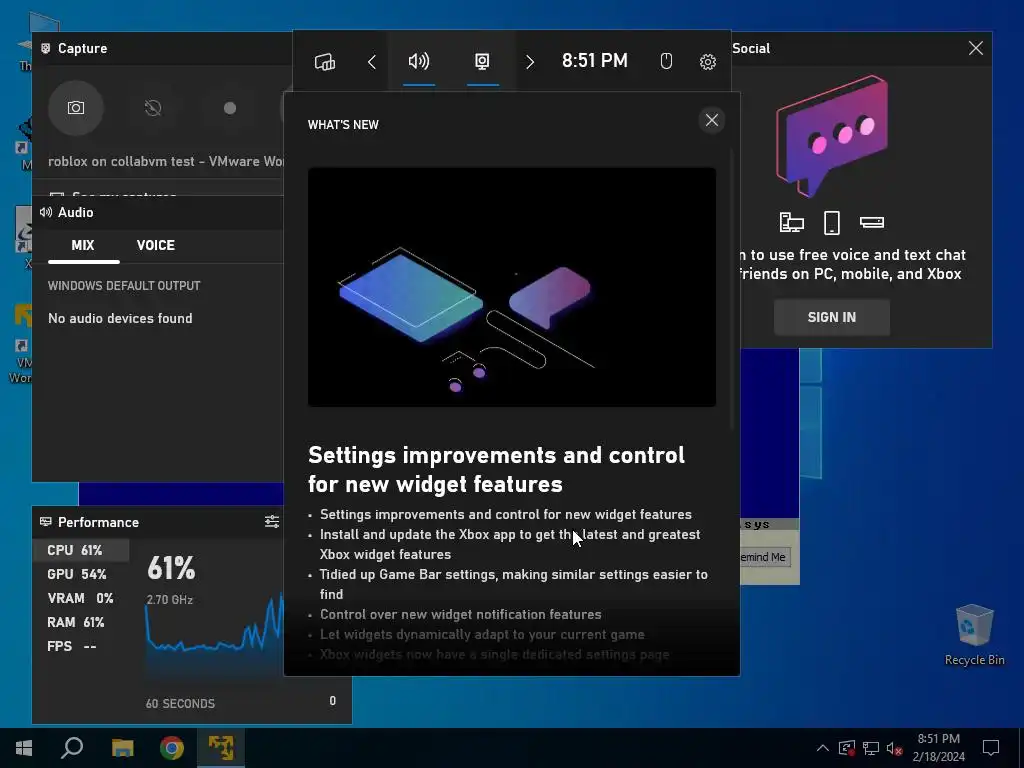
Task: Click the VMware Workstation taskbar icon
Action: 221,748
